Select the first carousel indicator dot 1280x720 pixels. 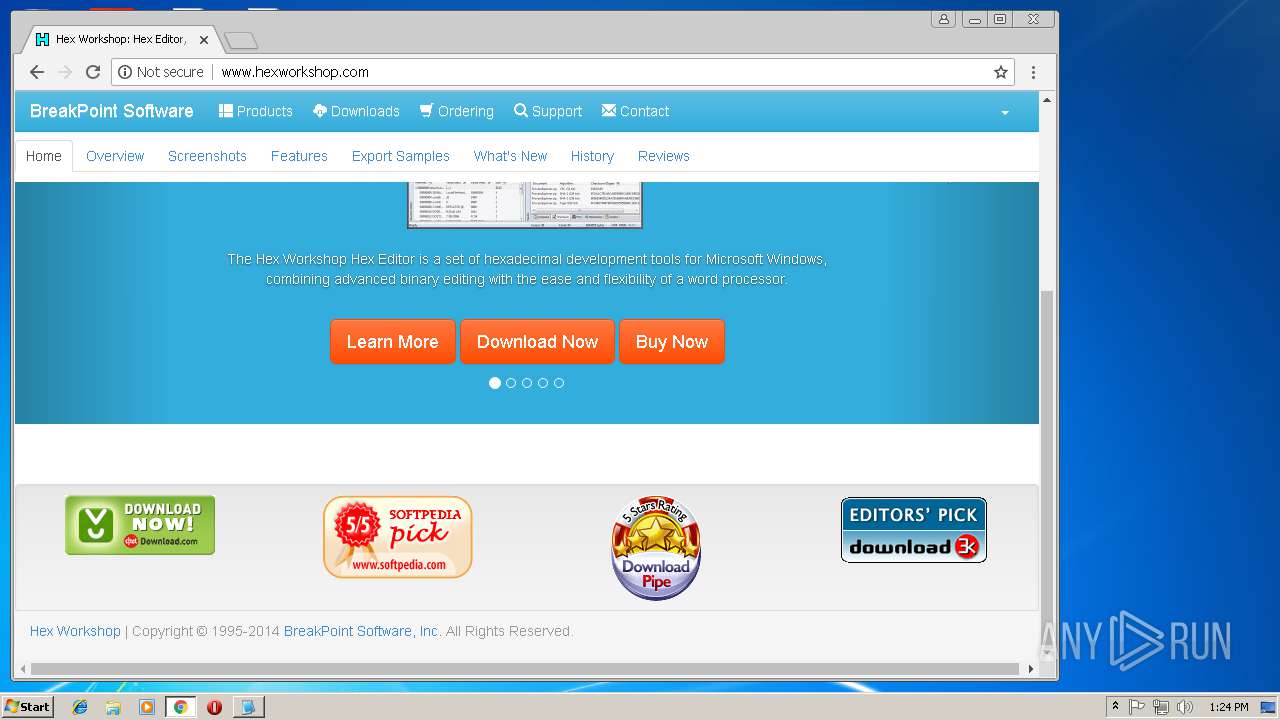click(495, 383)
